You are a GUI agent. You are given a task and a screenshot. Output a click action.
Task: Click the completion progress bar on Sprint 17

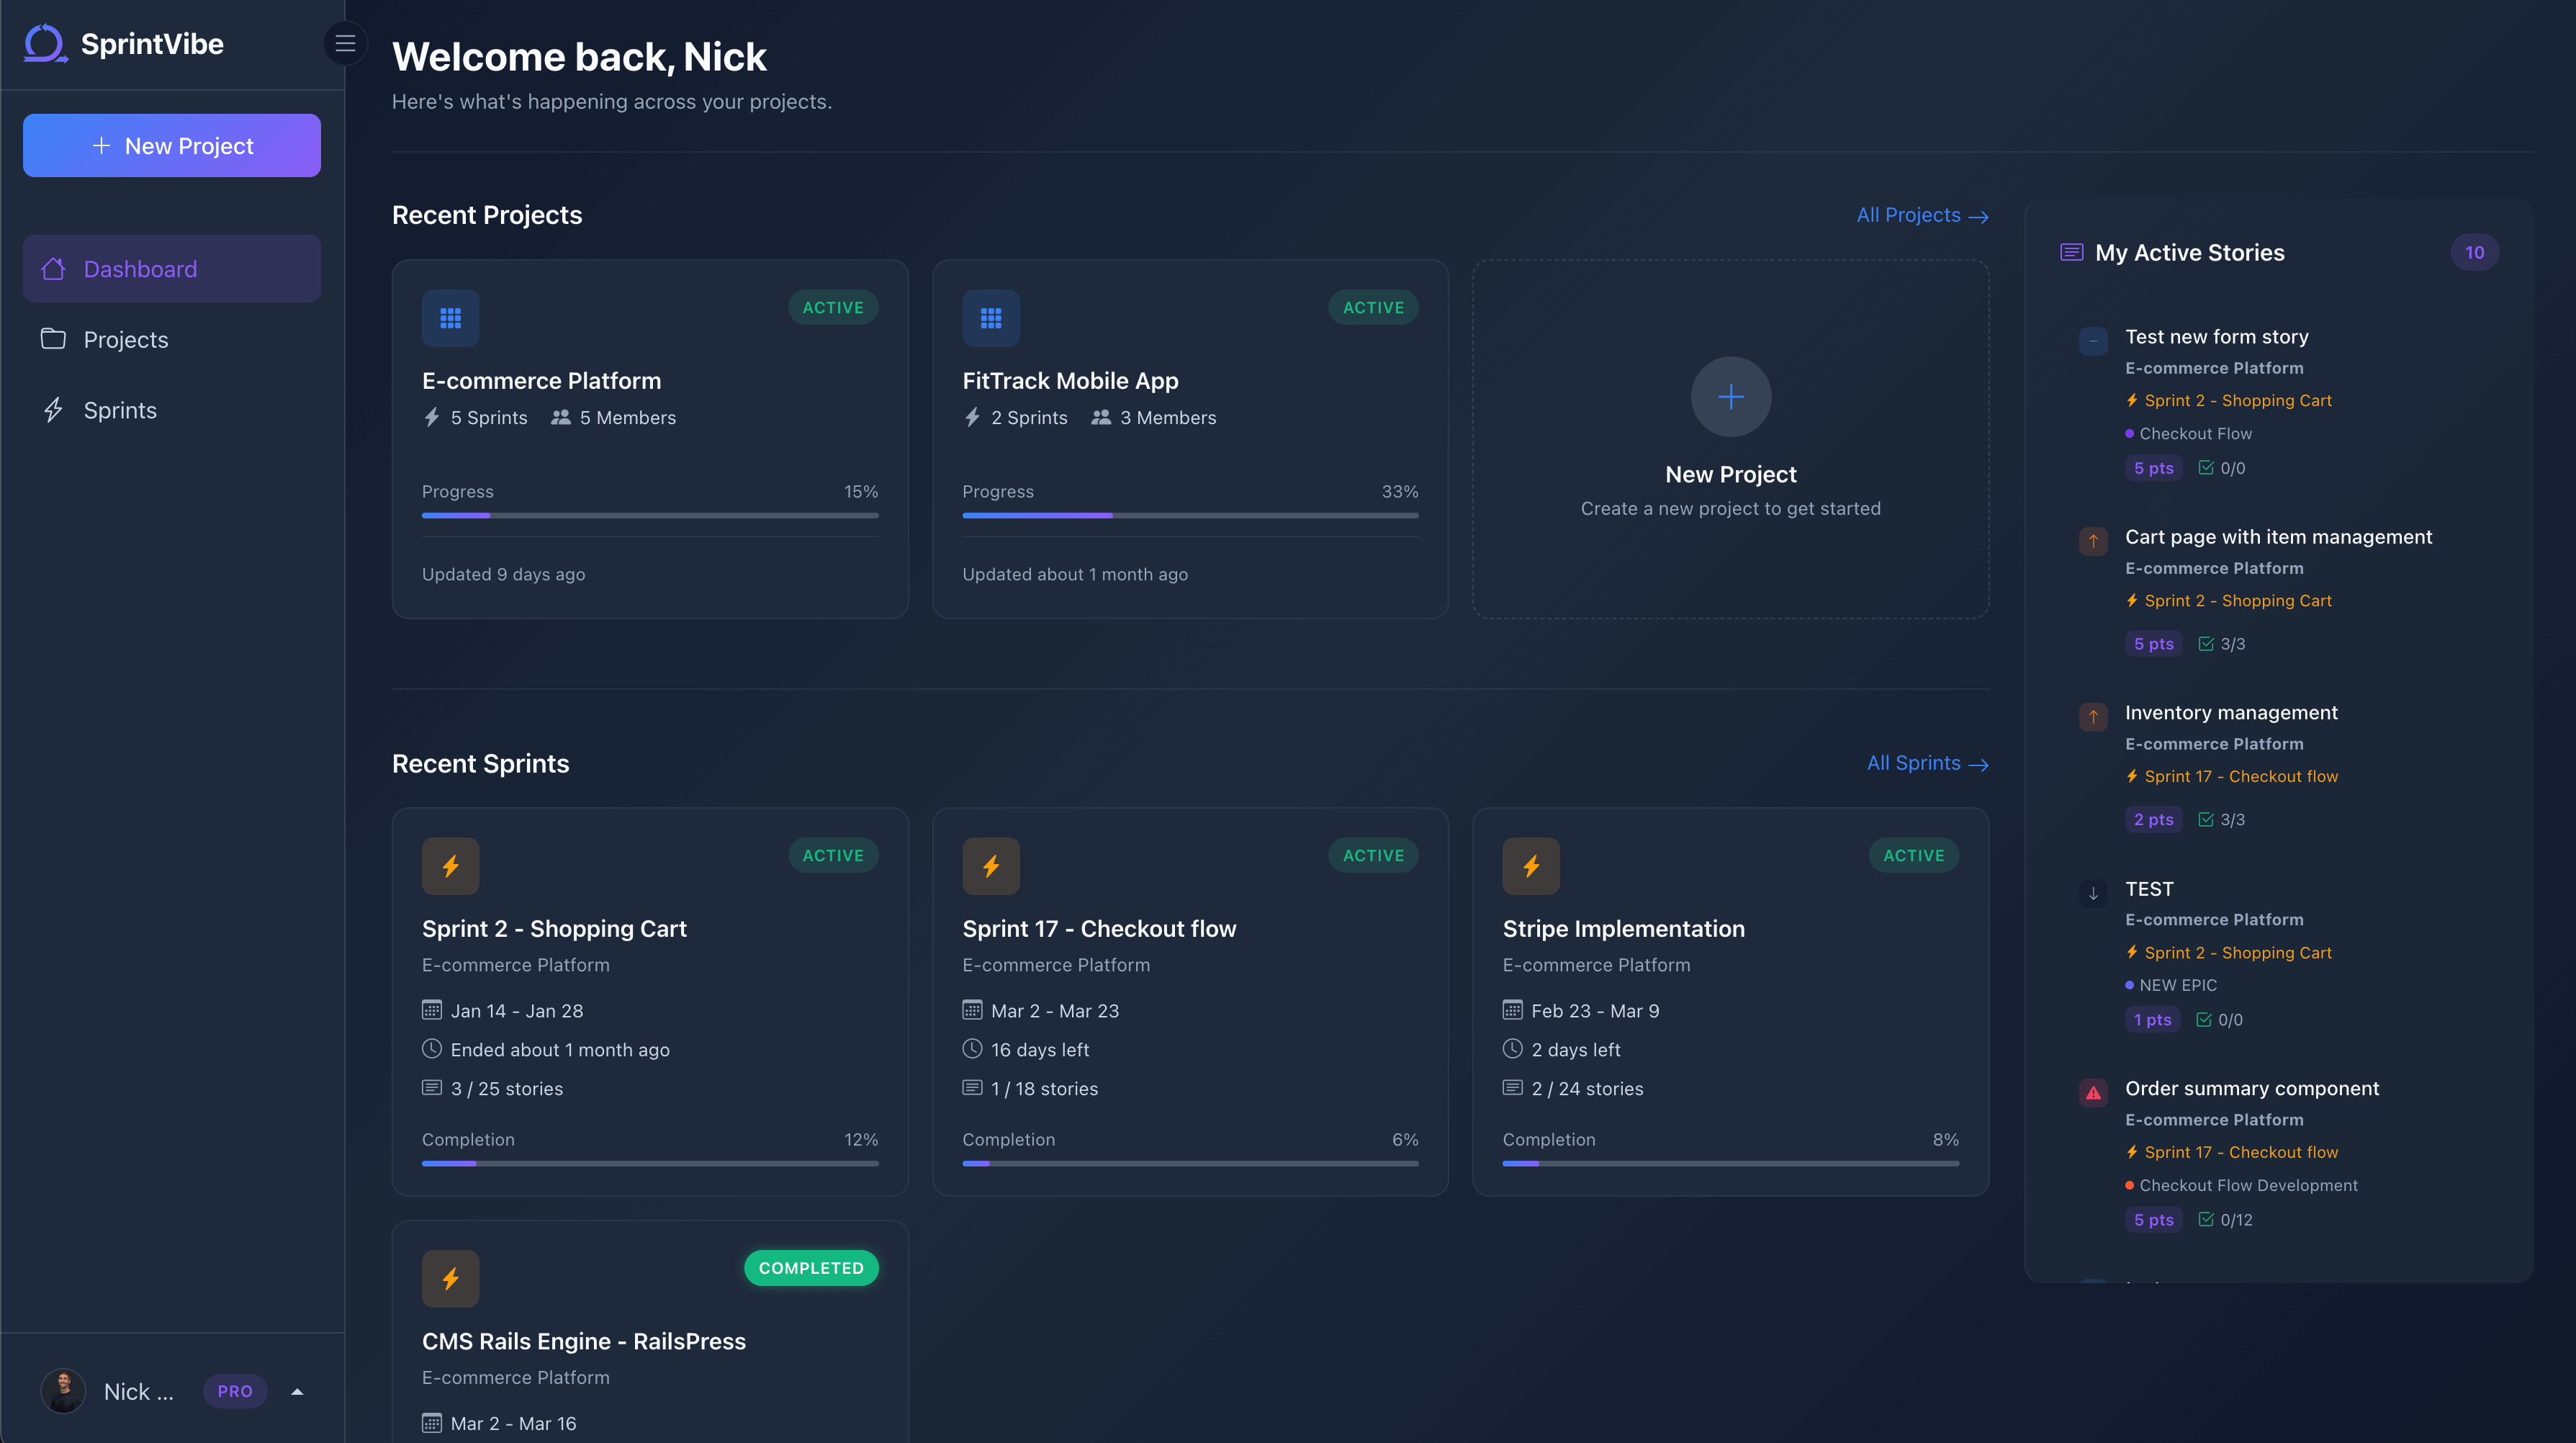(x=1189, y=1163)
